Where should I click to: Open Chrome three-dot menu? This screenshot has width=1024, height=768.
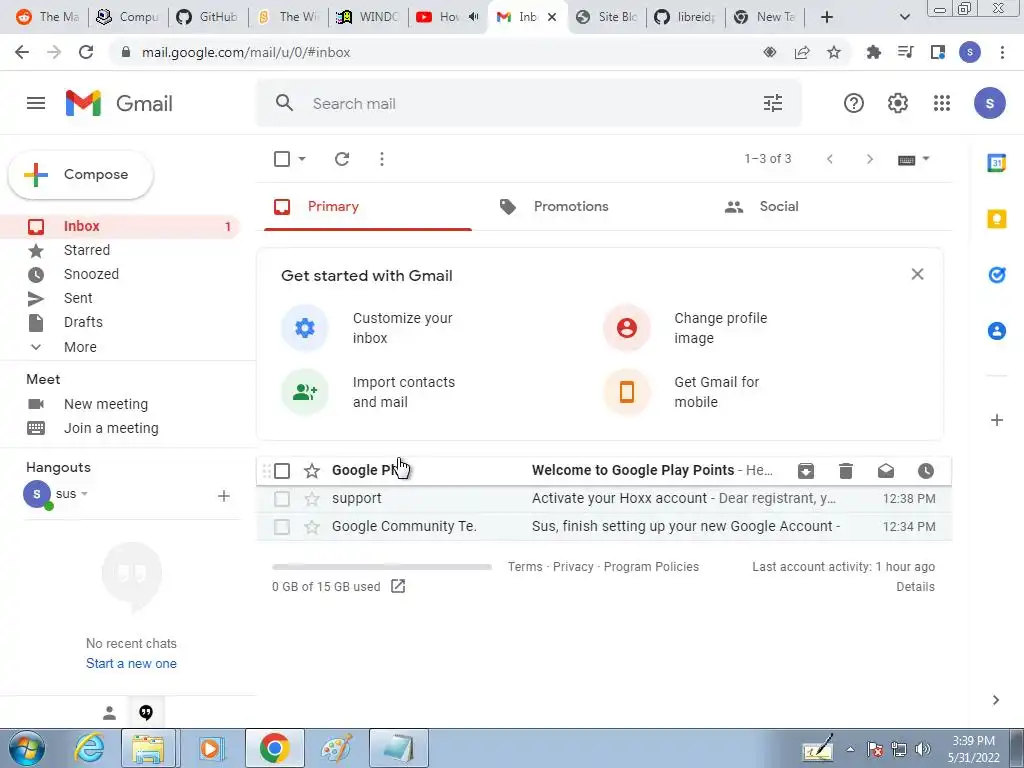[x=1002, y=52]
